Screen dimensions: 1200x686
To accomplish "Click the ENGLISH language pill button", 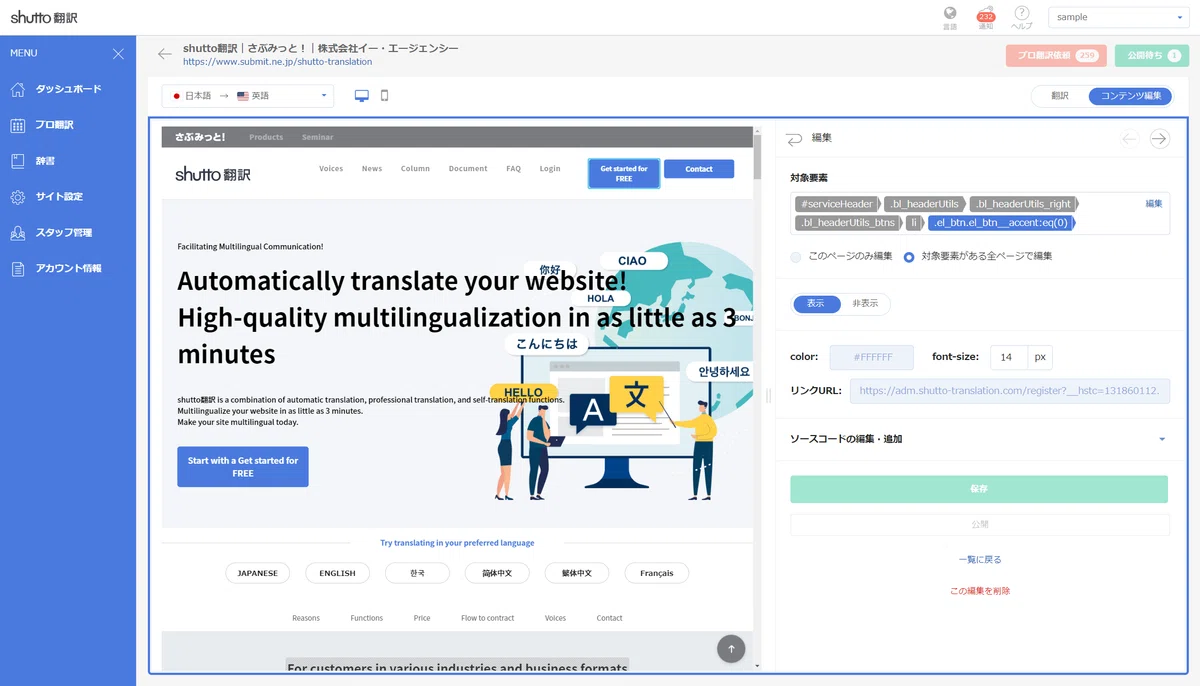I will [338, 573].
